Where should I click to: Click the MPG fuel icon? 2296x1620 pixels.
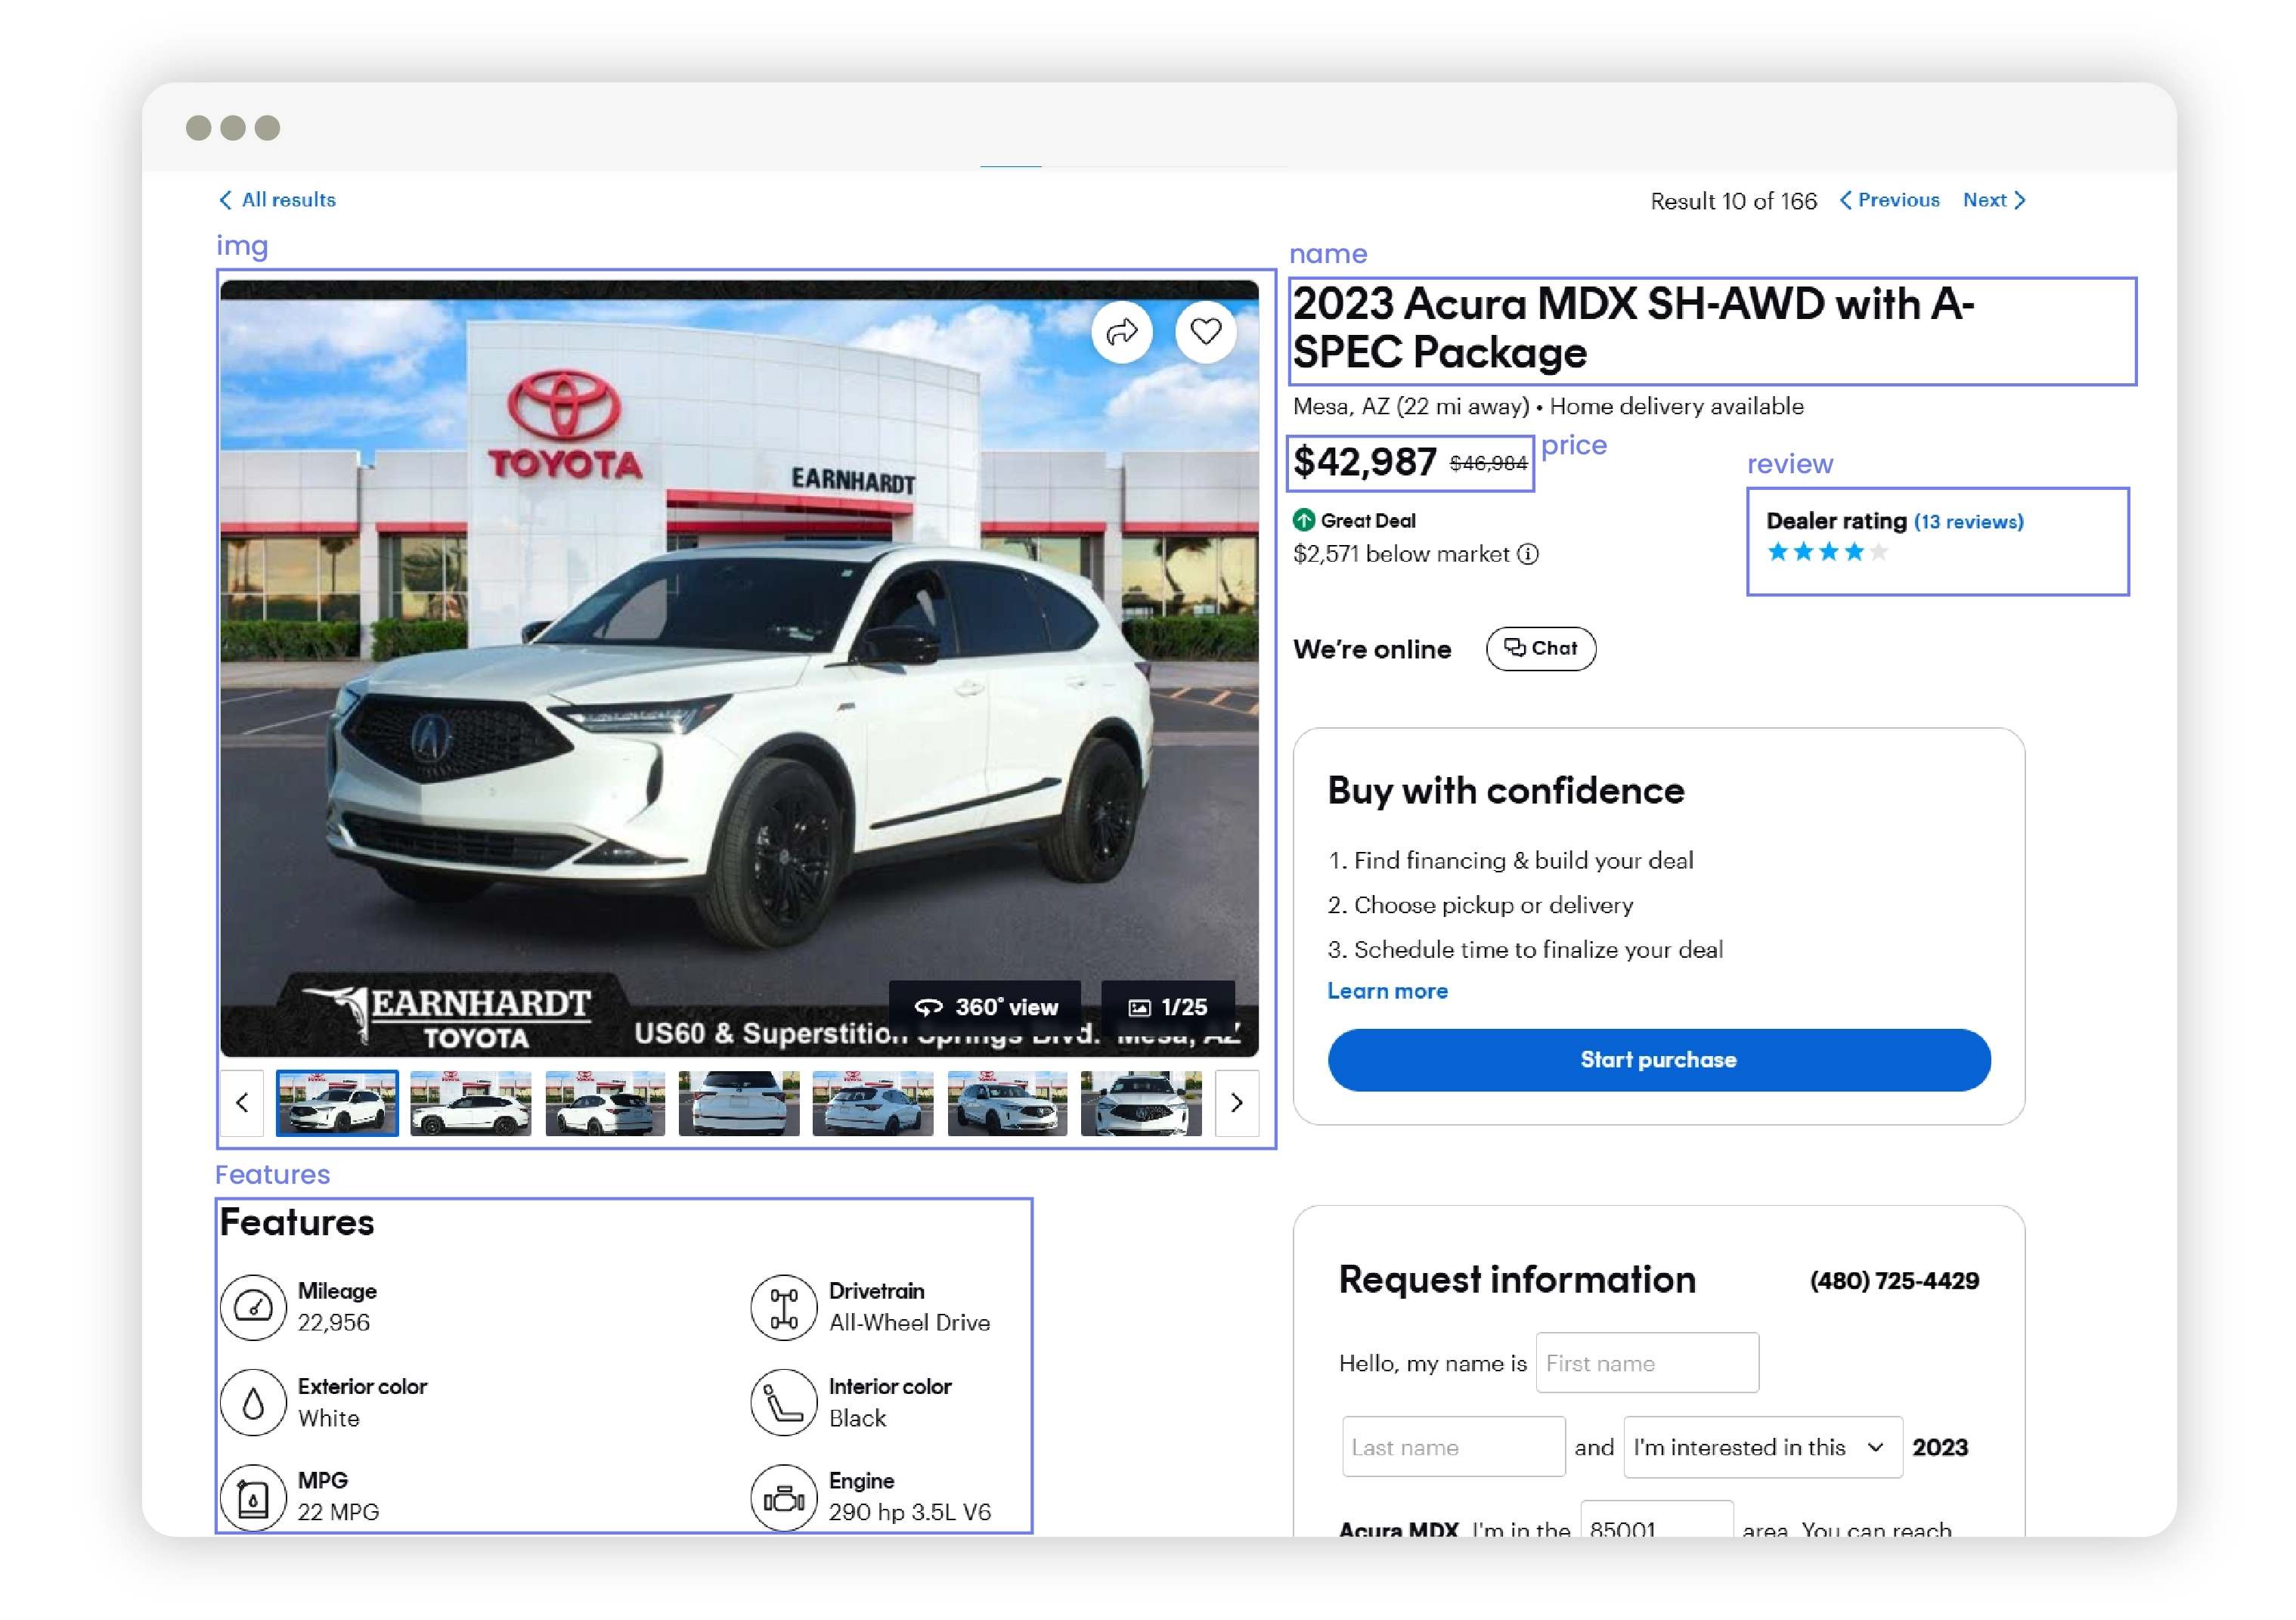[253, 1497]
